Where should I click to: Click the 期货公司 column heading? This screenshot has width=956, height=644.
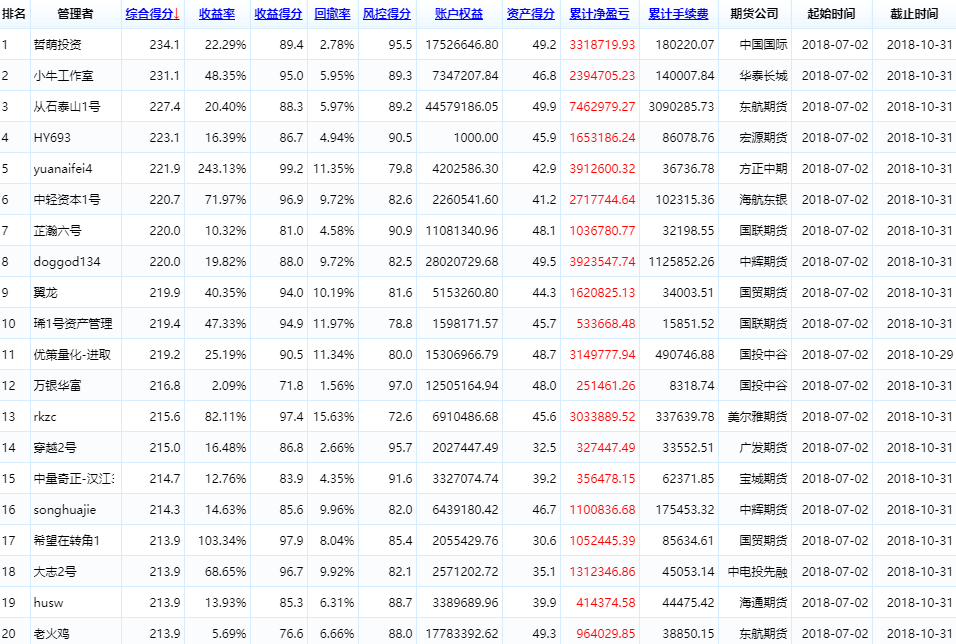[755, 14]
